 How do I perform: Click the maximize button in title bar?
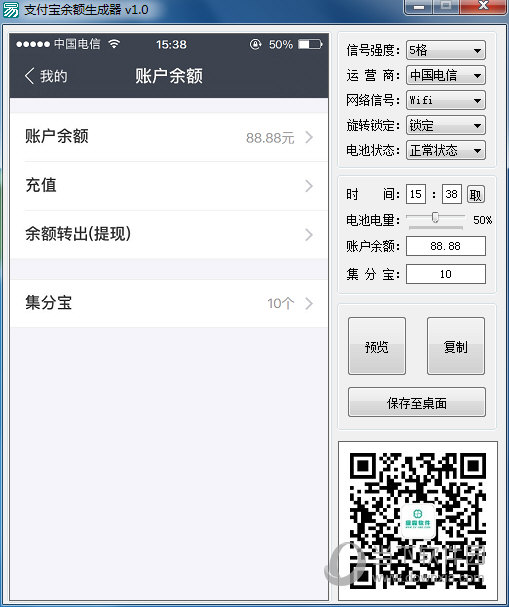point(446,6)
